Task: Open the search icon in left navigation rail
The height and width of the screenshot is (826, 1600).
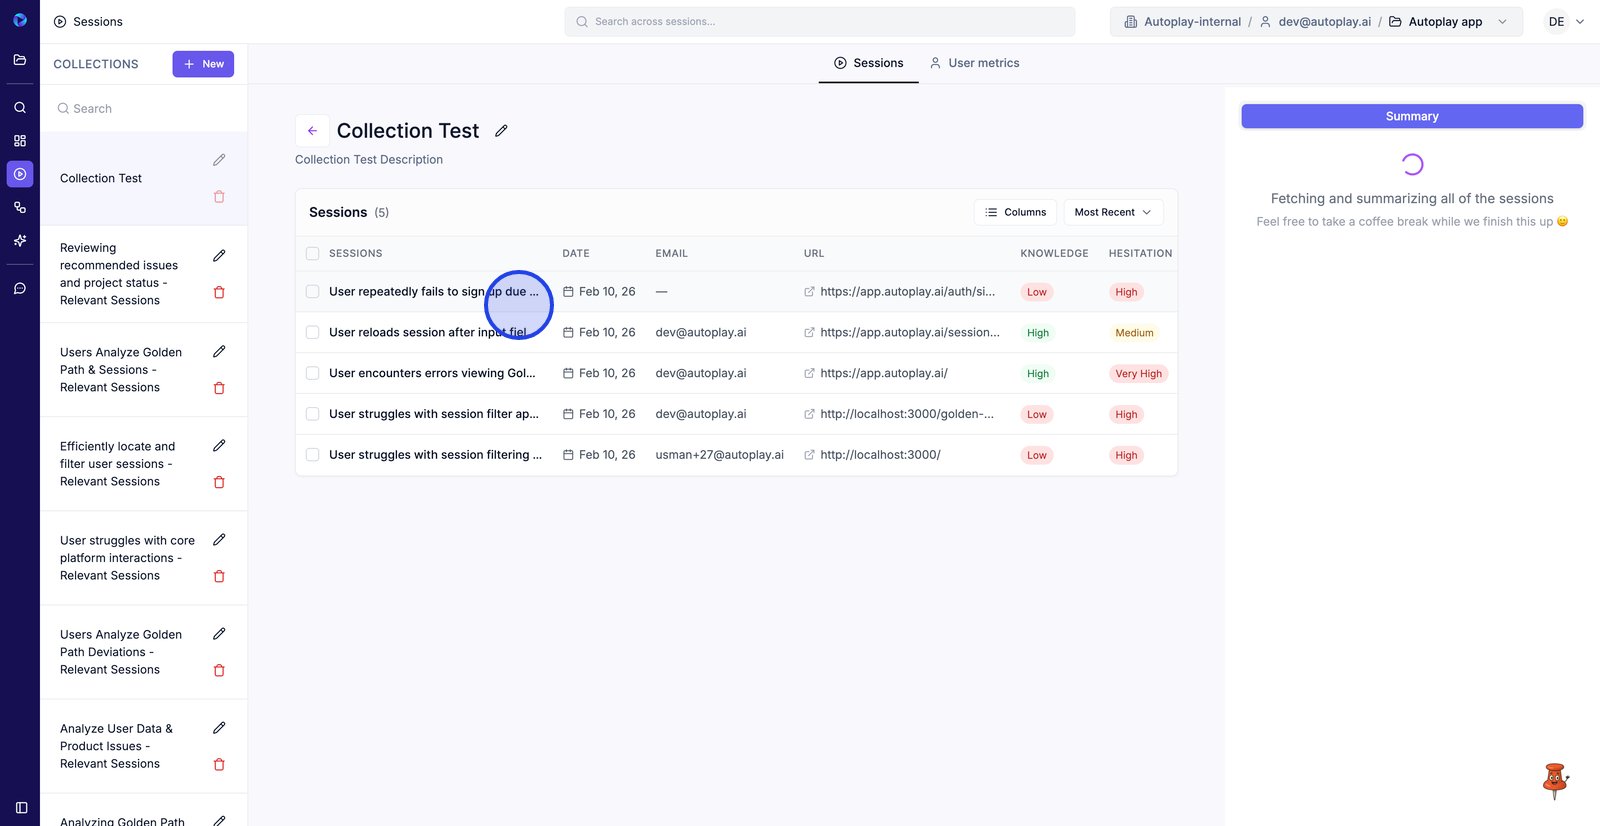Action: point(20,107)
